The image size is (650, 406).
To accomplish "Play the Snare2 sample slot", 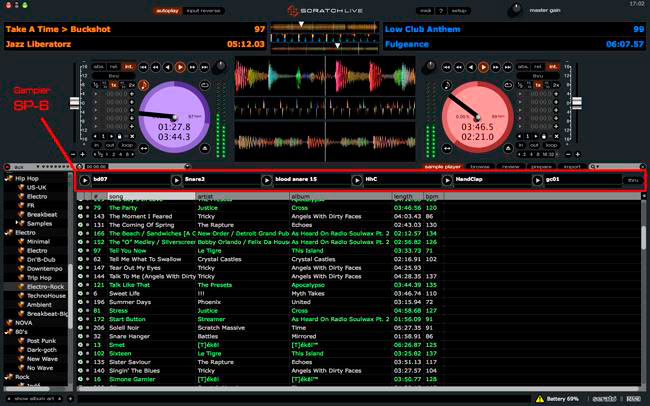I will pos(176,180).
